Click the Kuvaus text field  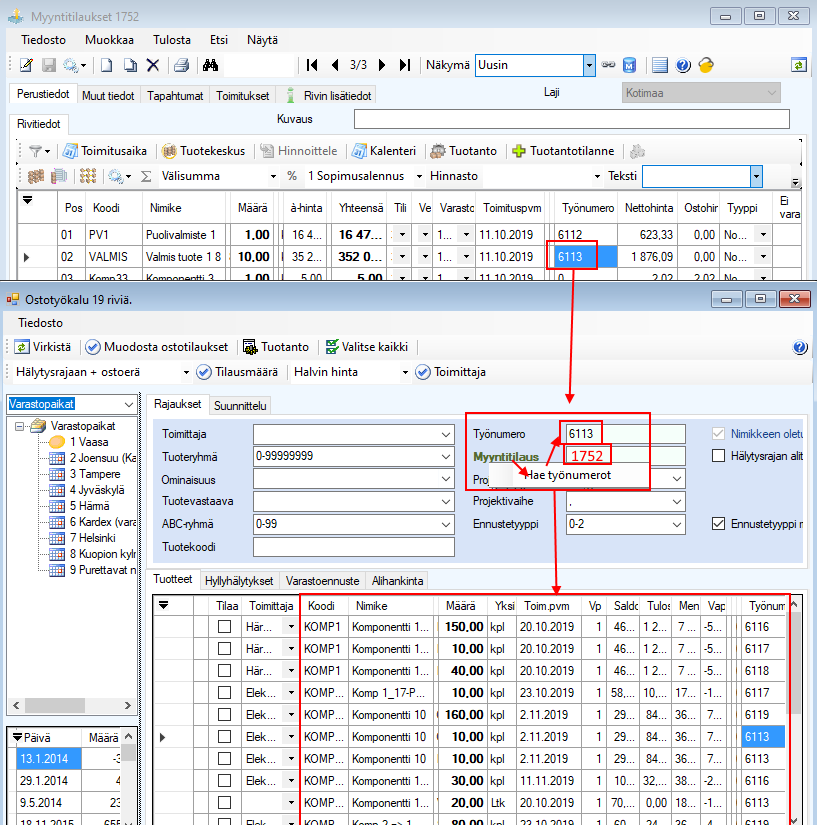pyautogui.click(x=571, y=119)
